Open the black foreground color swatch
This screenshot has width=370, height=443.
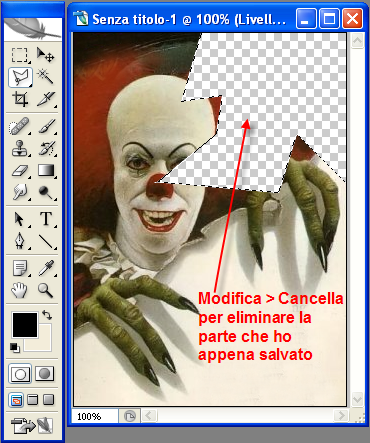pos(25,325)
